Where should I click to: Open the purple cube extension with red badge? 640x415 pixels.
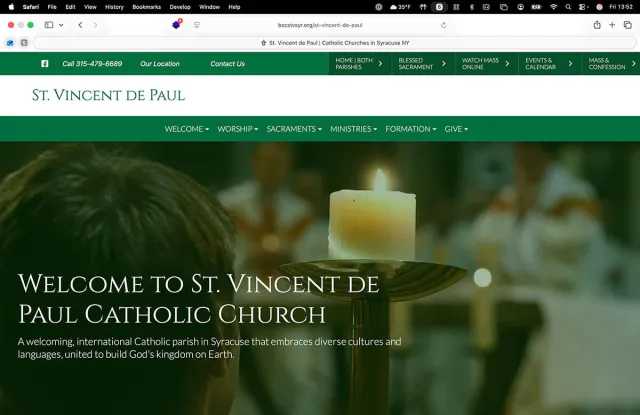tap(177, 24)
